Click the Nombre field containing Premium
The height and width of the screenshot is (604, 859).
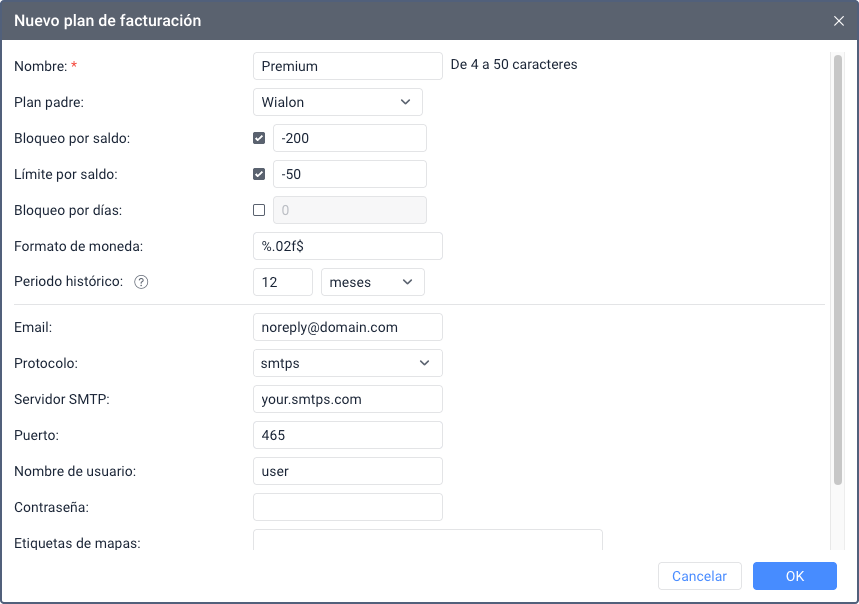pos(348,66)
